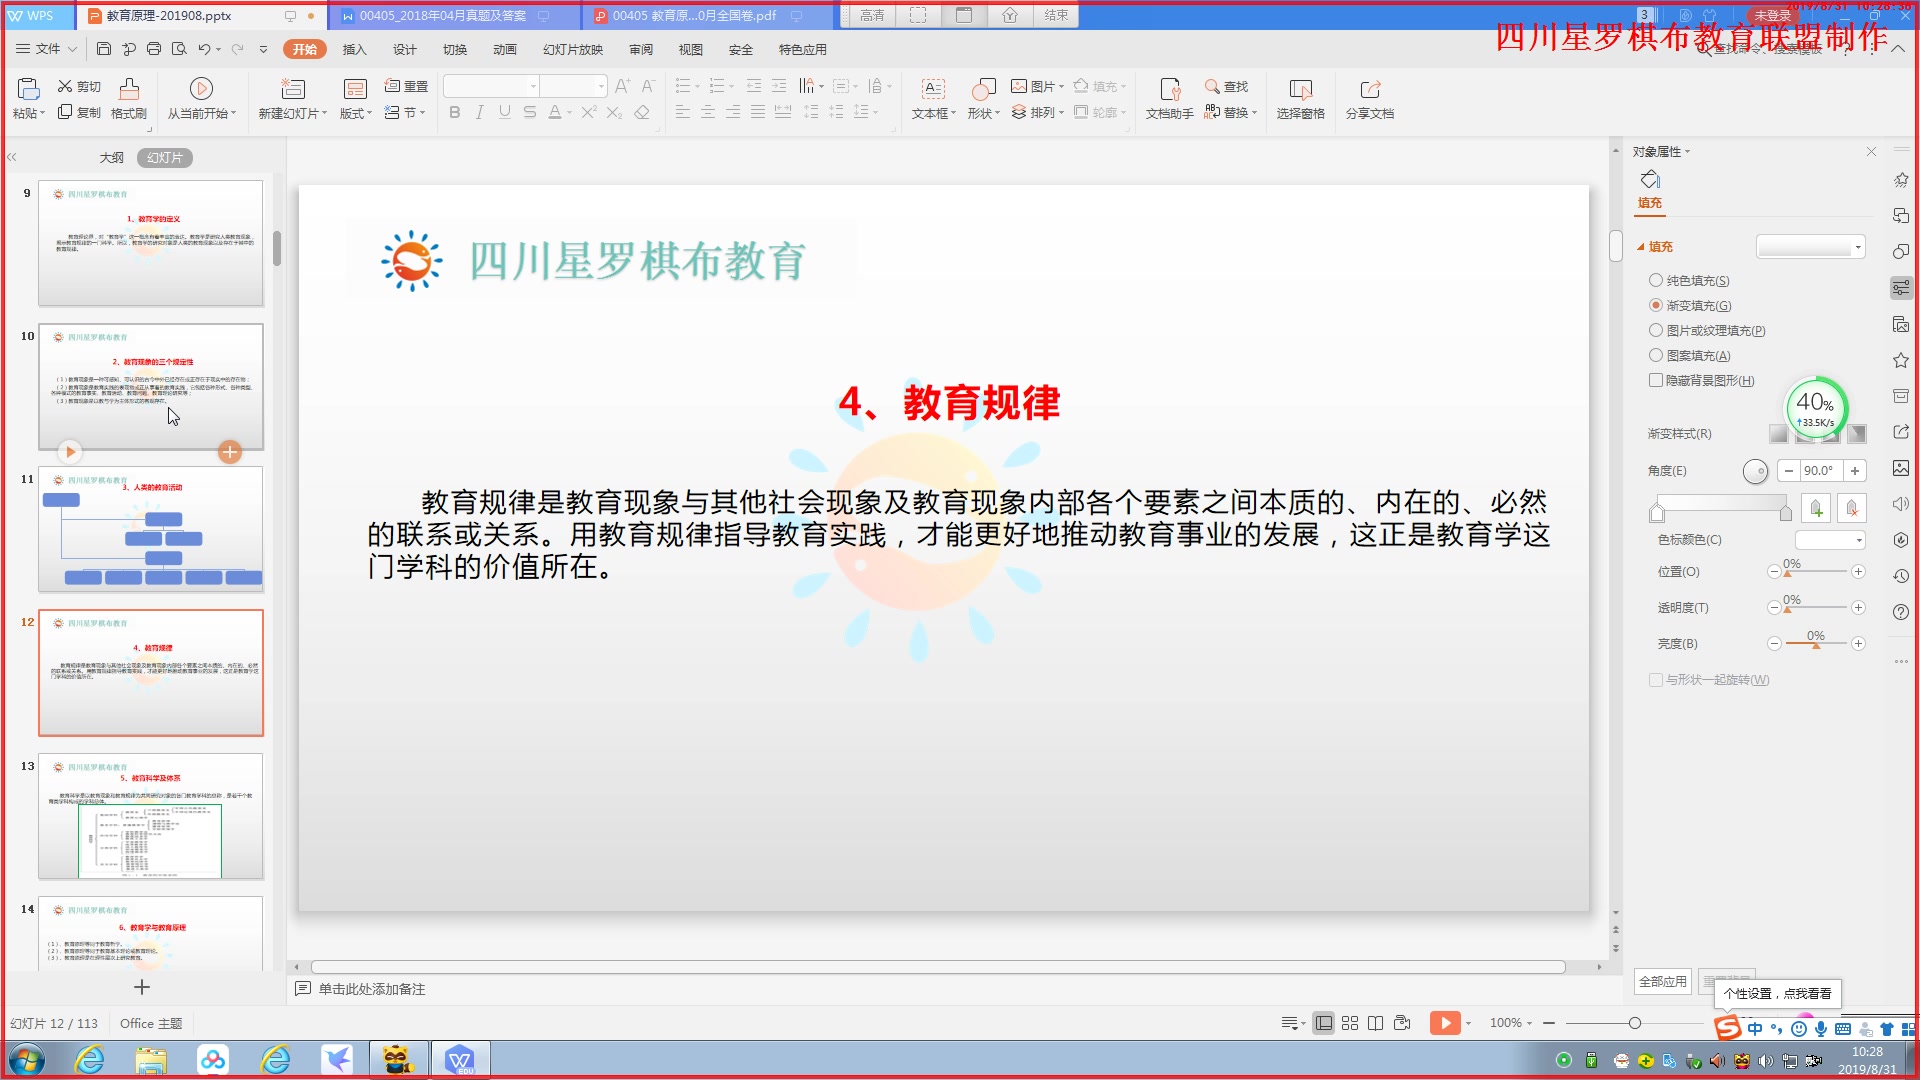This screenshot has height=1080, width=1920.
Task: Click the Text Box (文本框) icon
Action: 933,89
